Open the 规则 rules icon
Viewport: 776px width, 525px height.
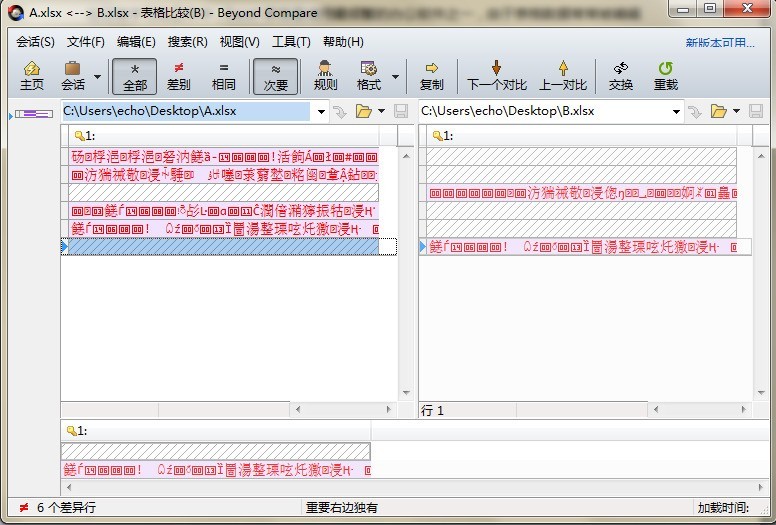coord(325,76)
